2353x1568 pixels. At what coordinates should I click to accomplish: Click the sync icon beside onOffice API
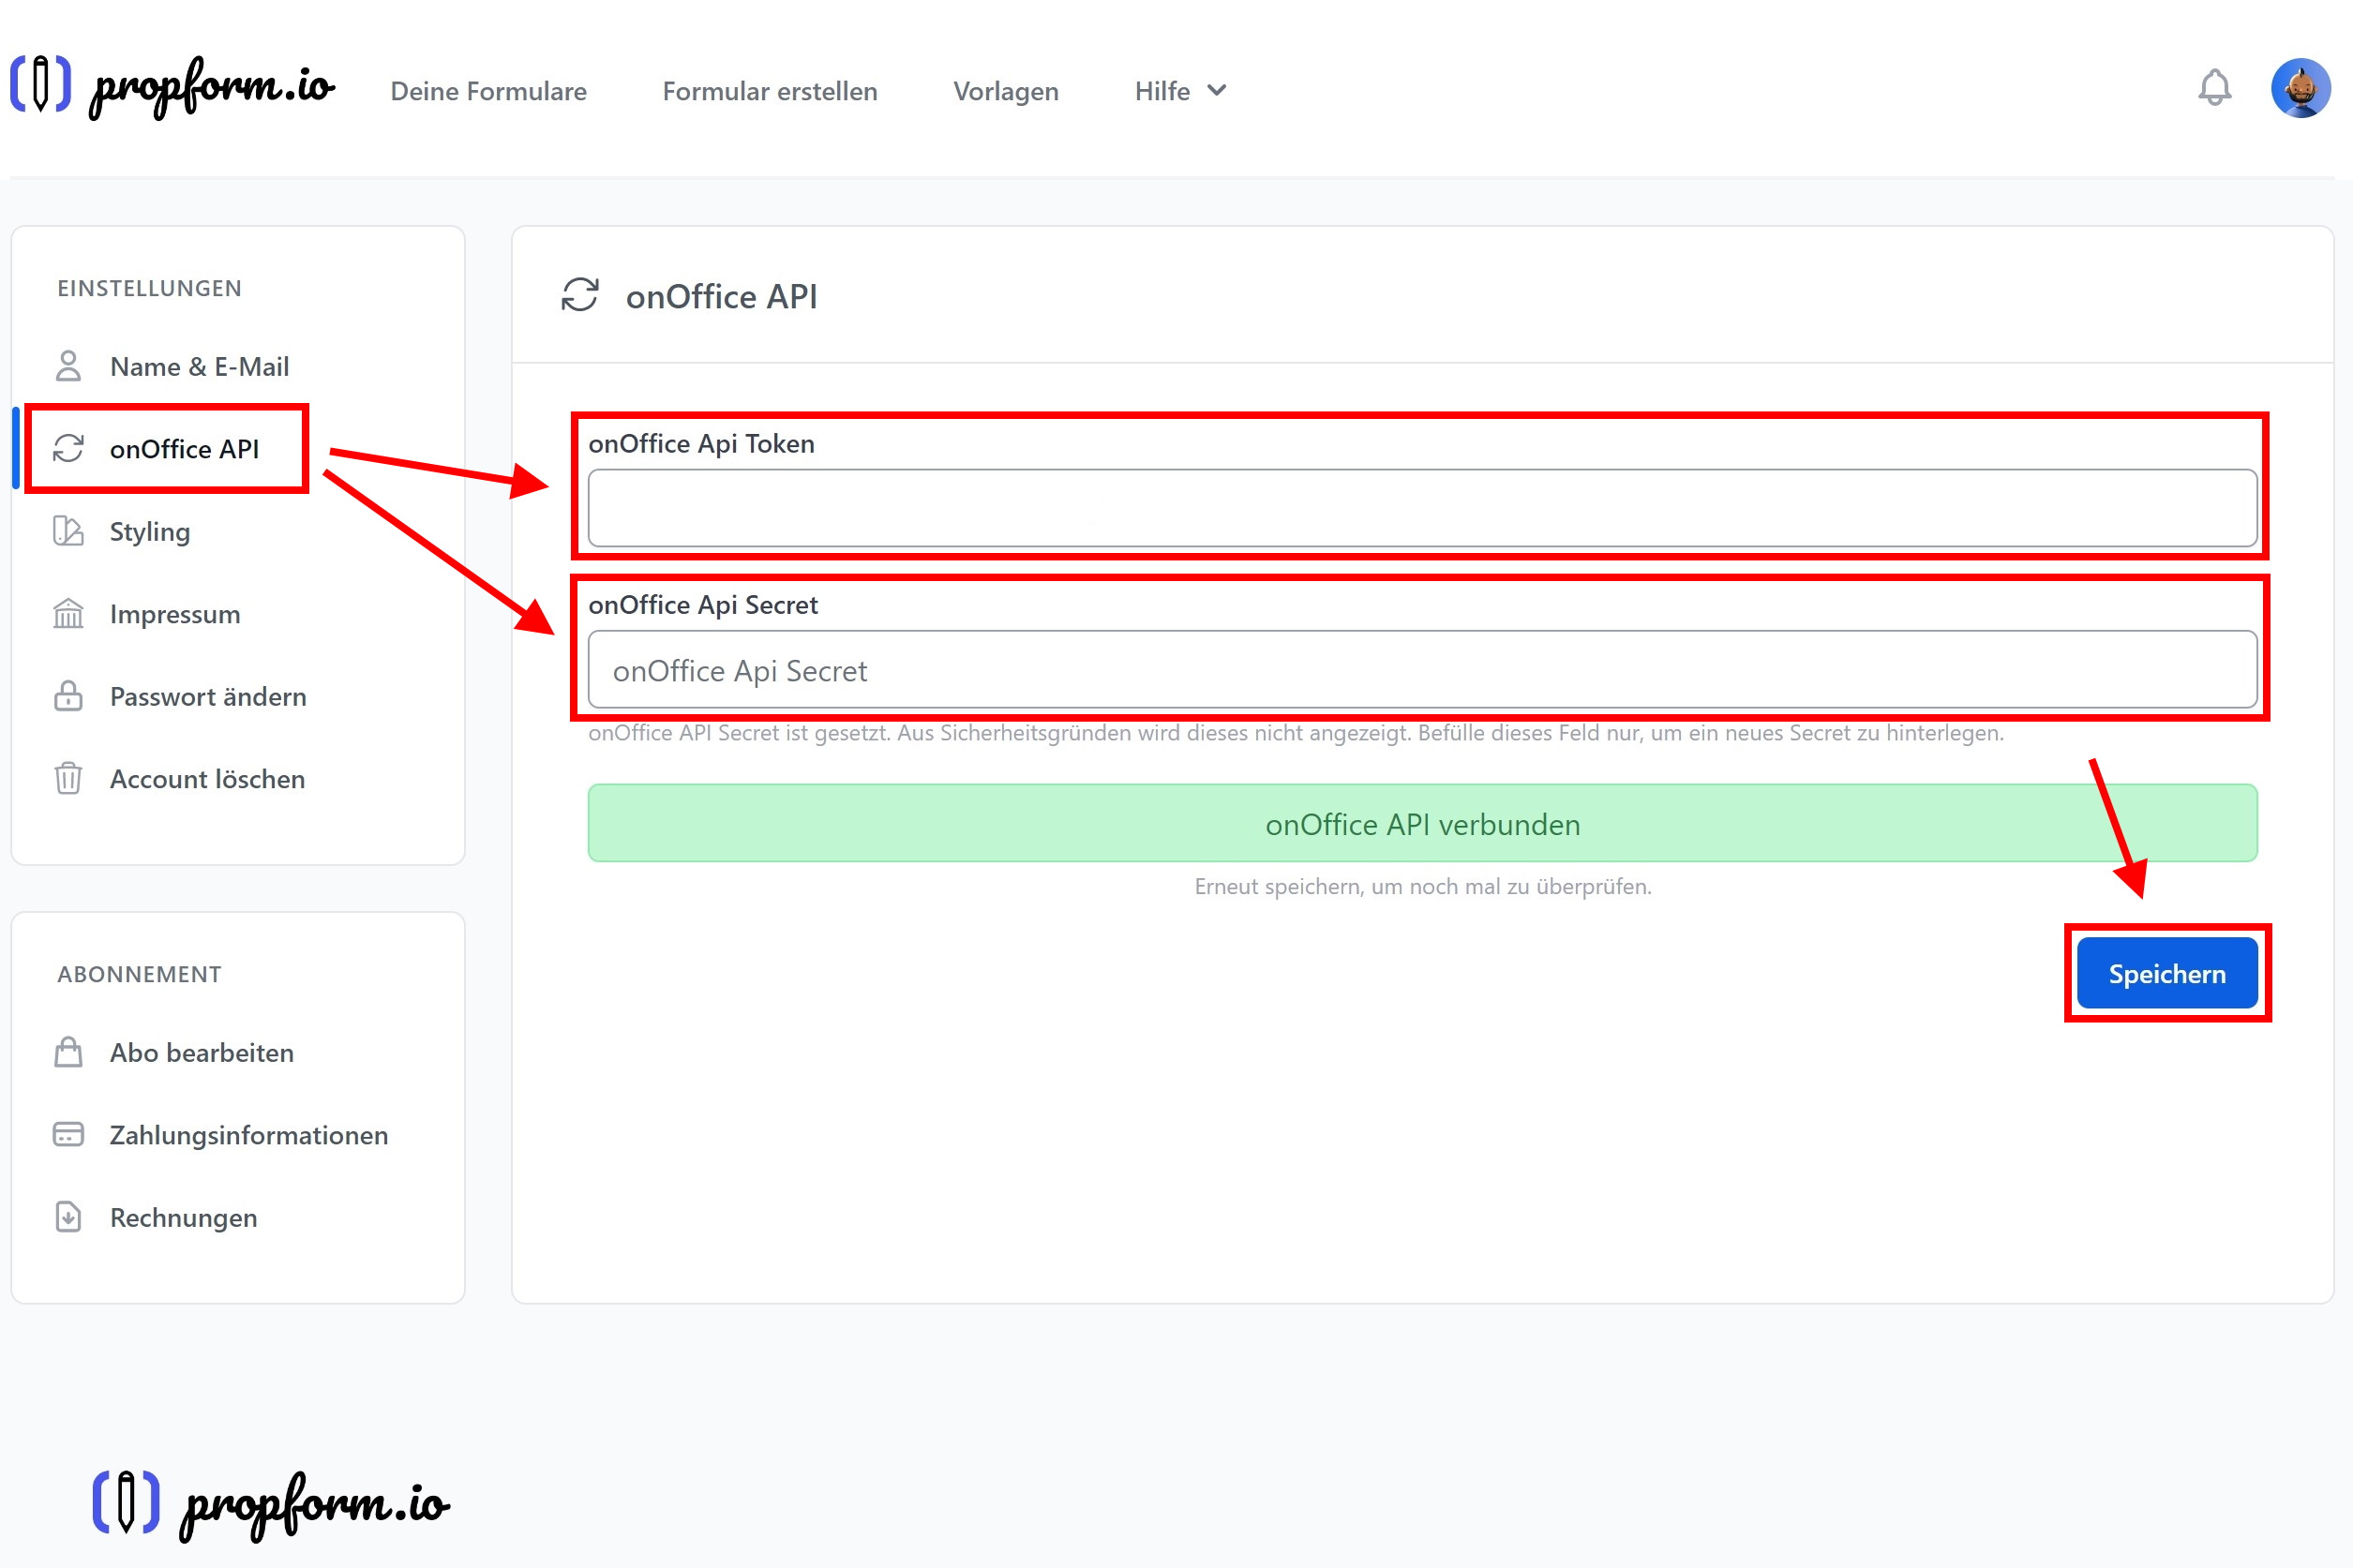coord(68,448)
